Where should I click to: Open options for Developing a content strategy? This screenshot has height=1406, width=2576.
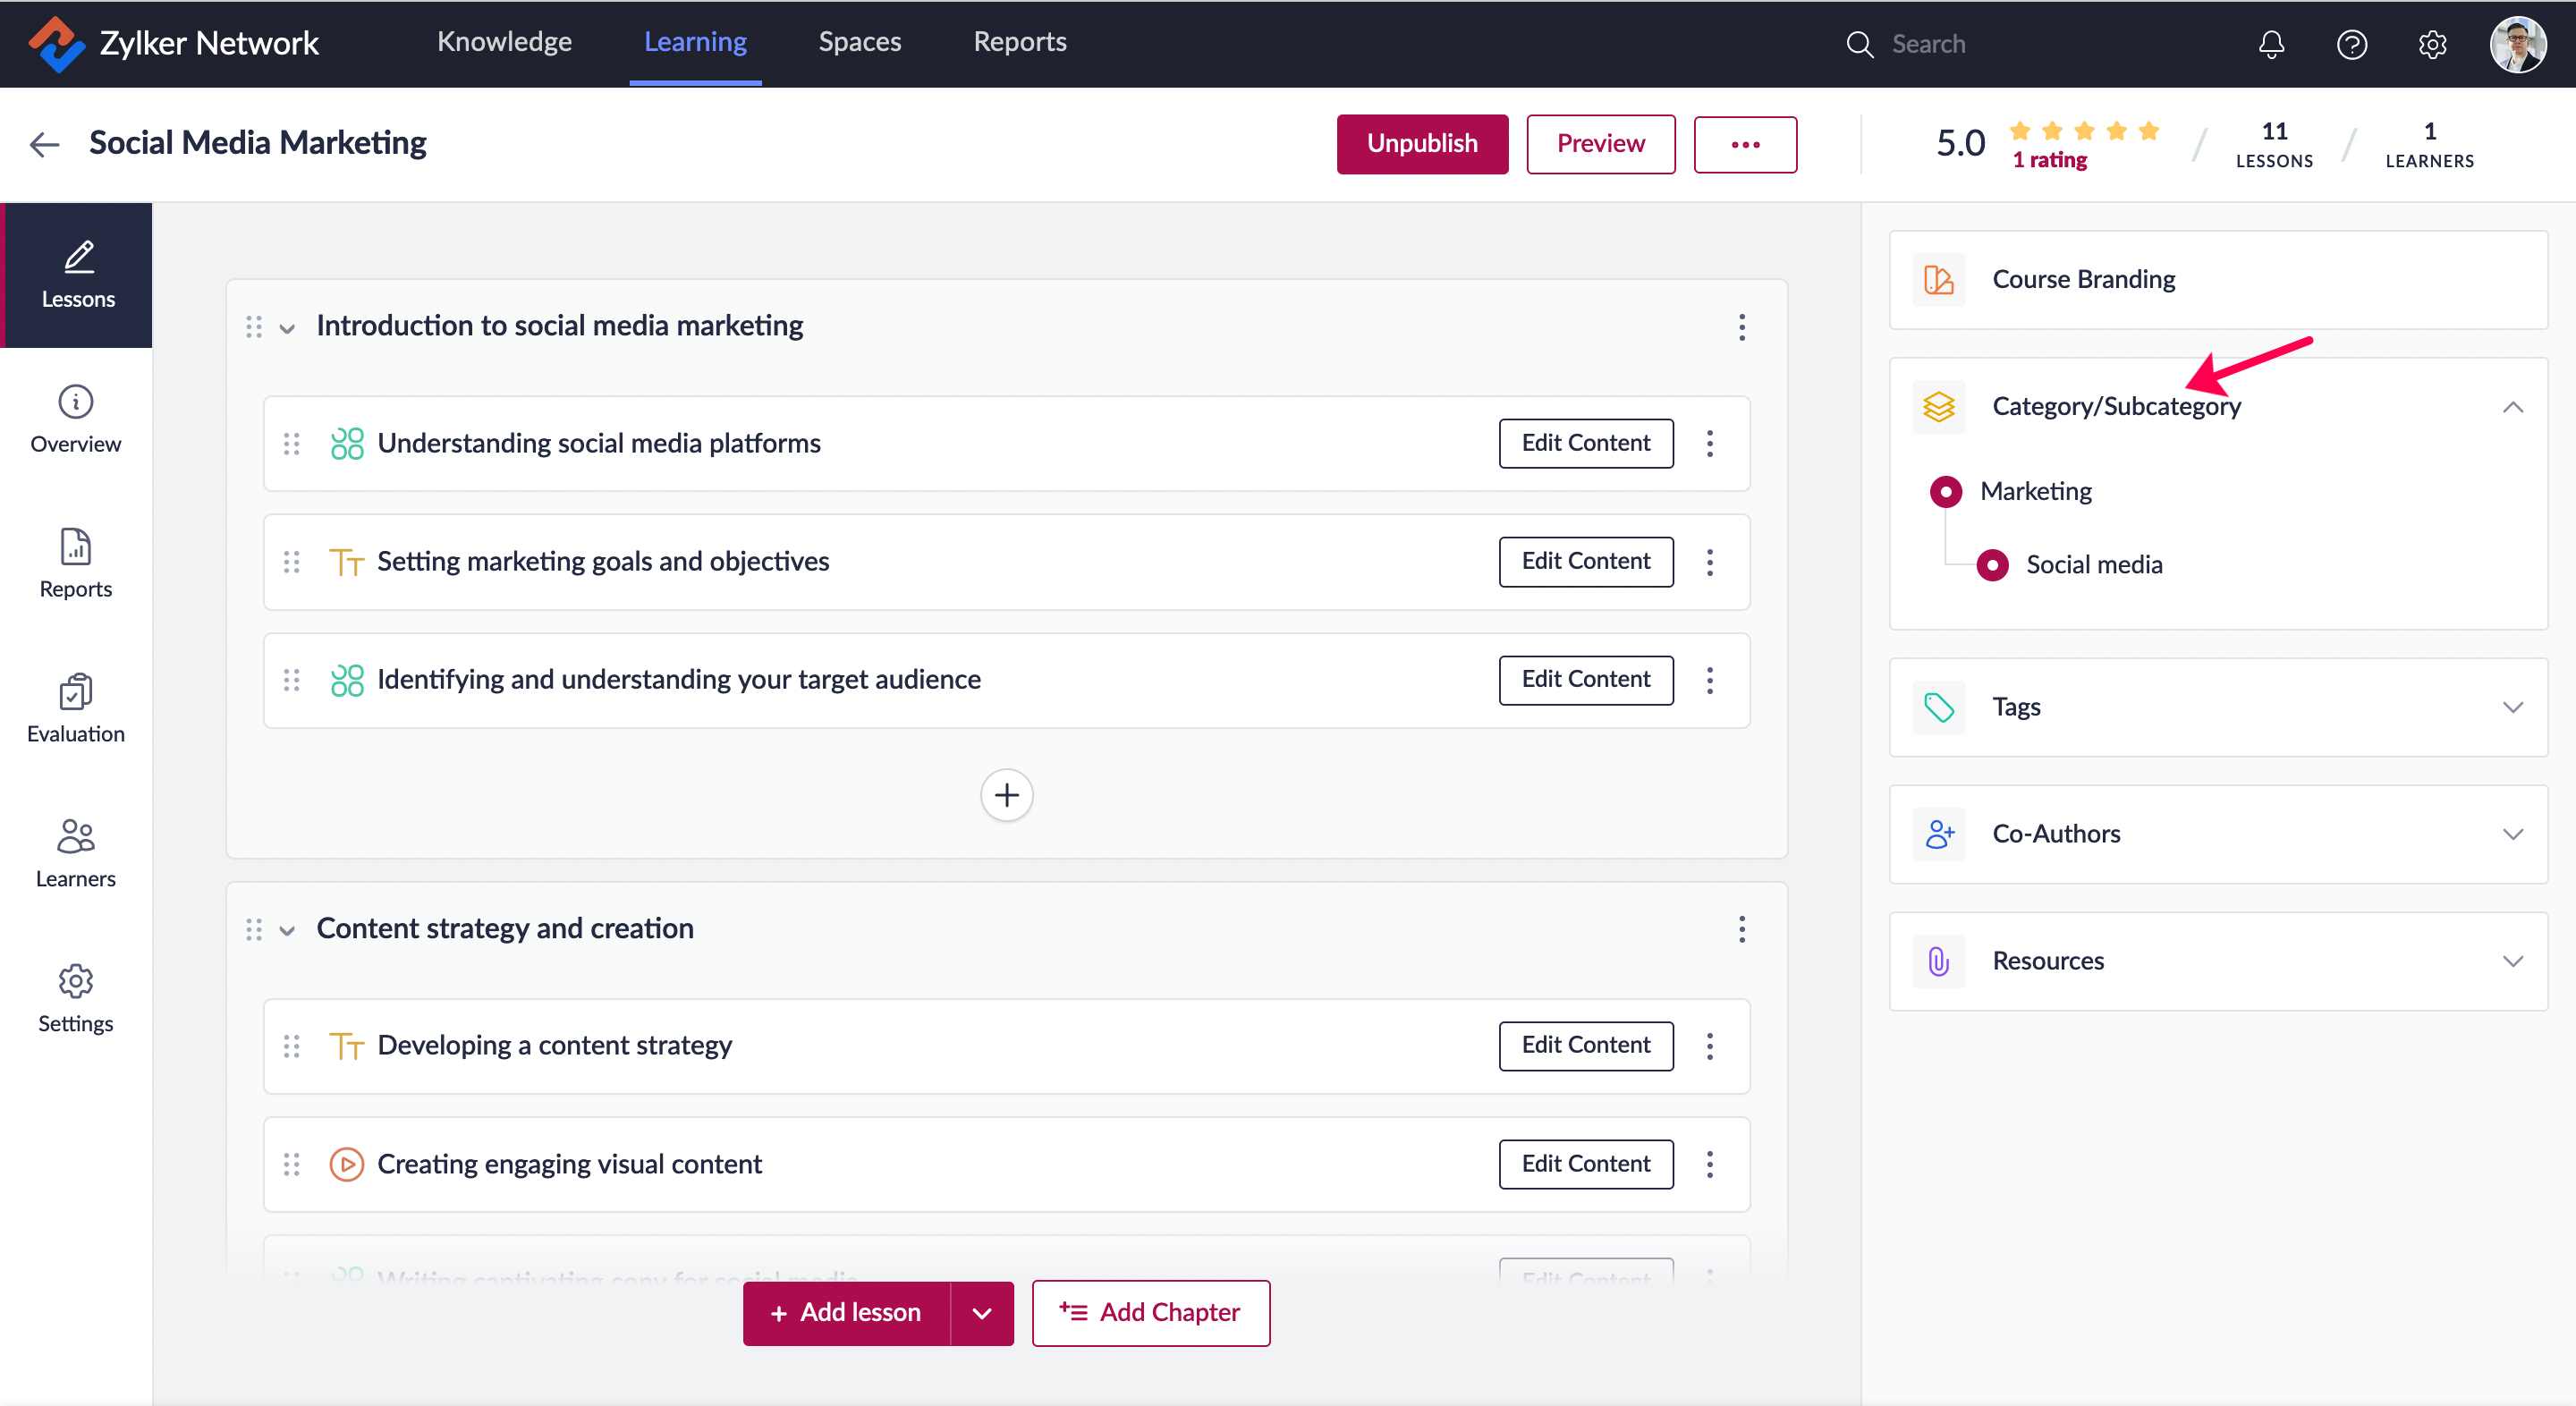pos(1709,1046)
